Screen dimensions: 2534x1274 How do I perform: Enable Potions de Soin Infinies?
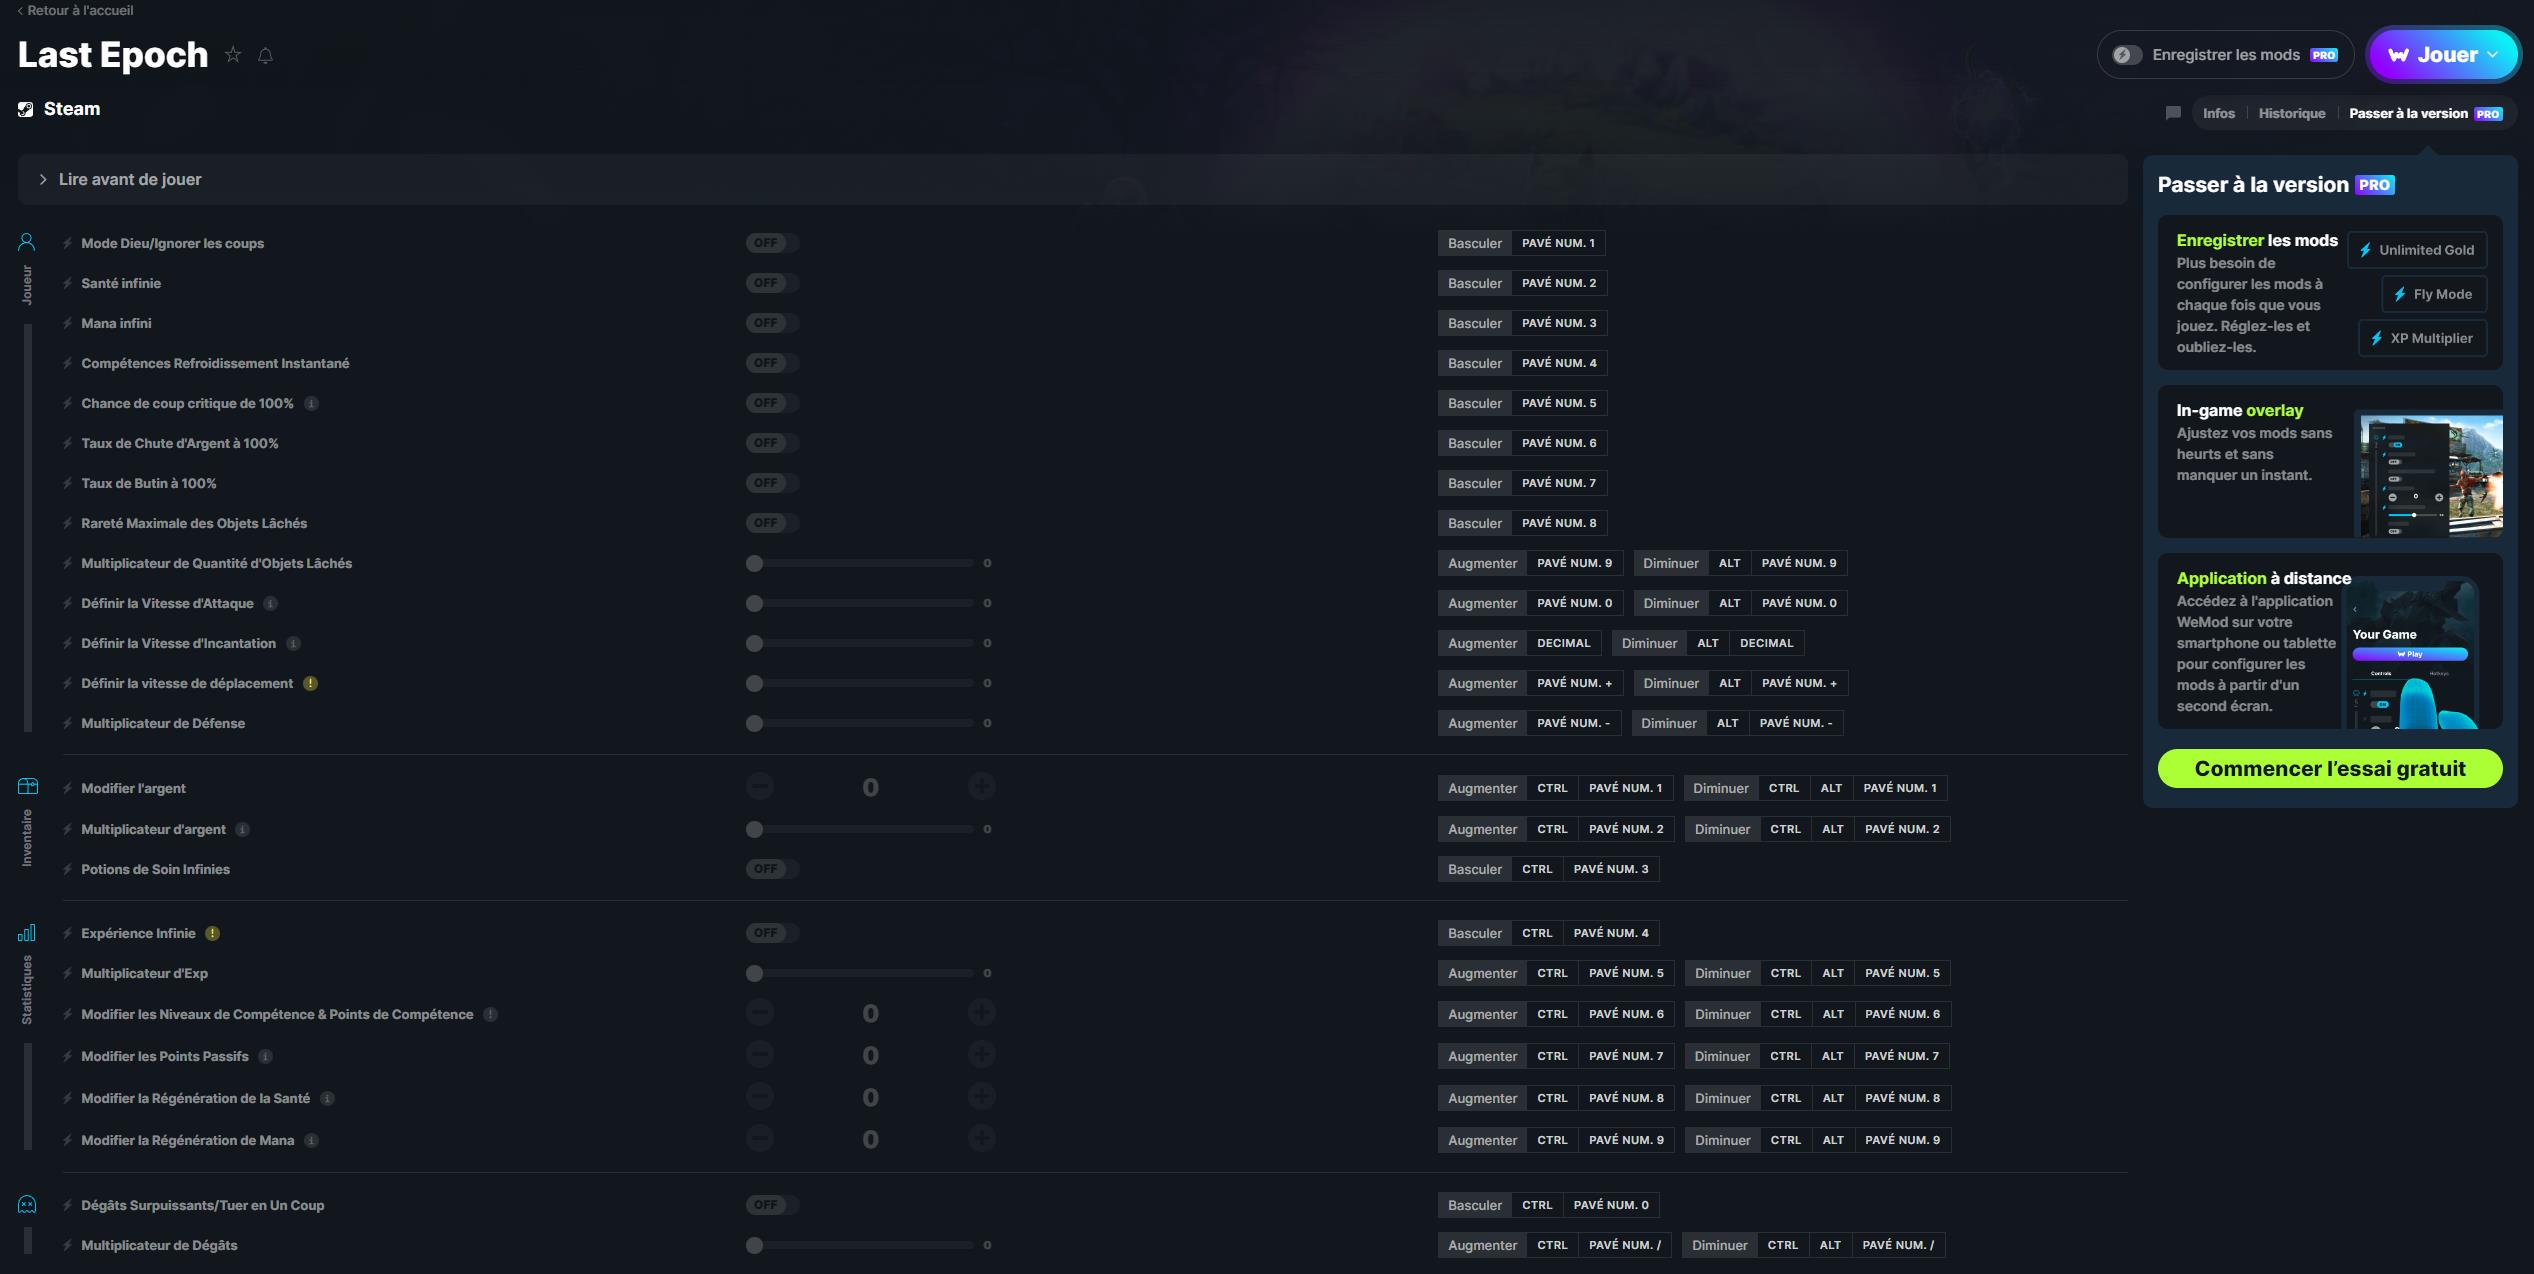pos(770,868)
